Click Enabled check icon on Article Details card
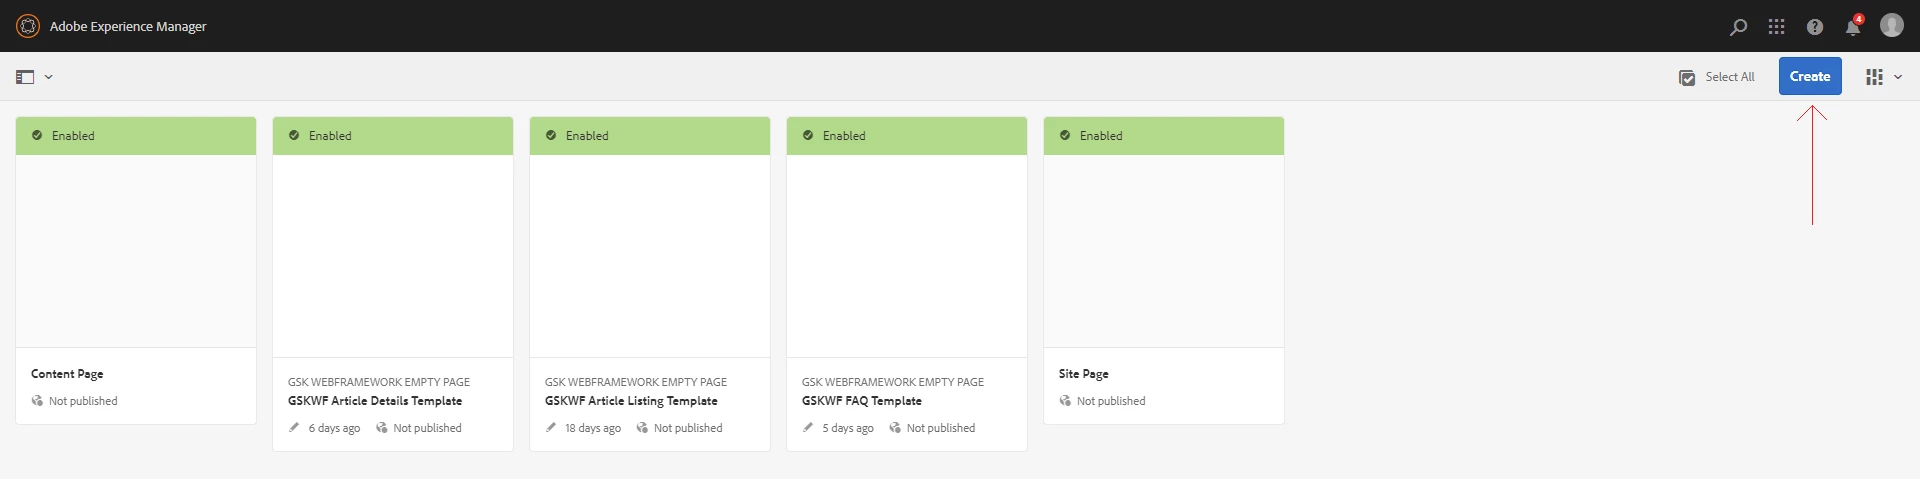Image resolution: width=1920 pixels, height=479 pixels. (x=294, y=135)
